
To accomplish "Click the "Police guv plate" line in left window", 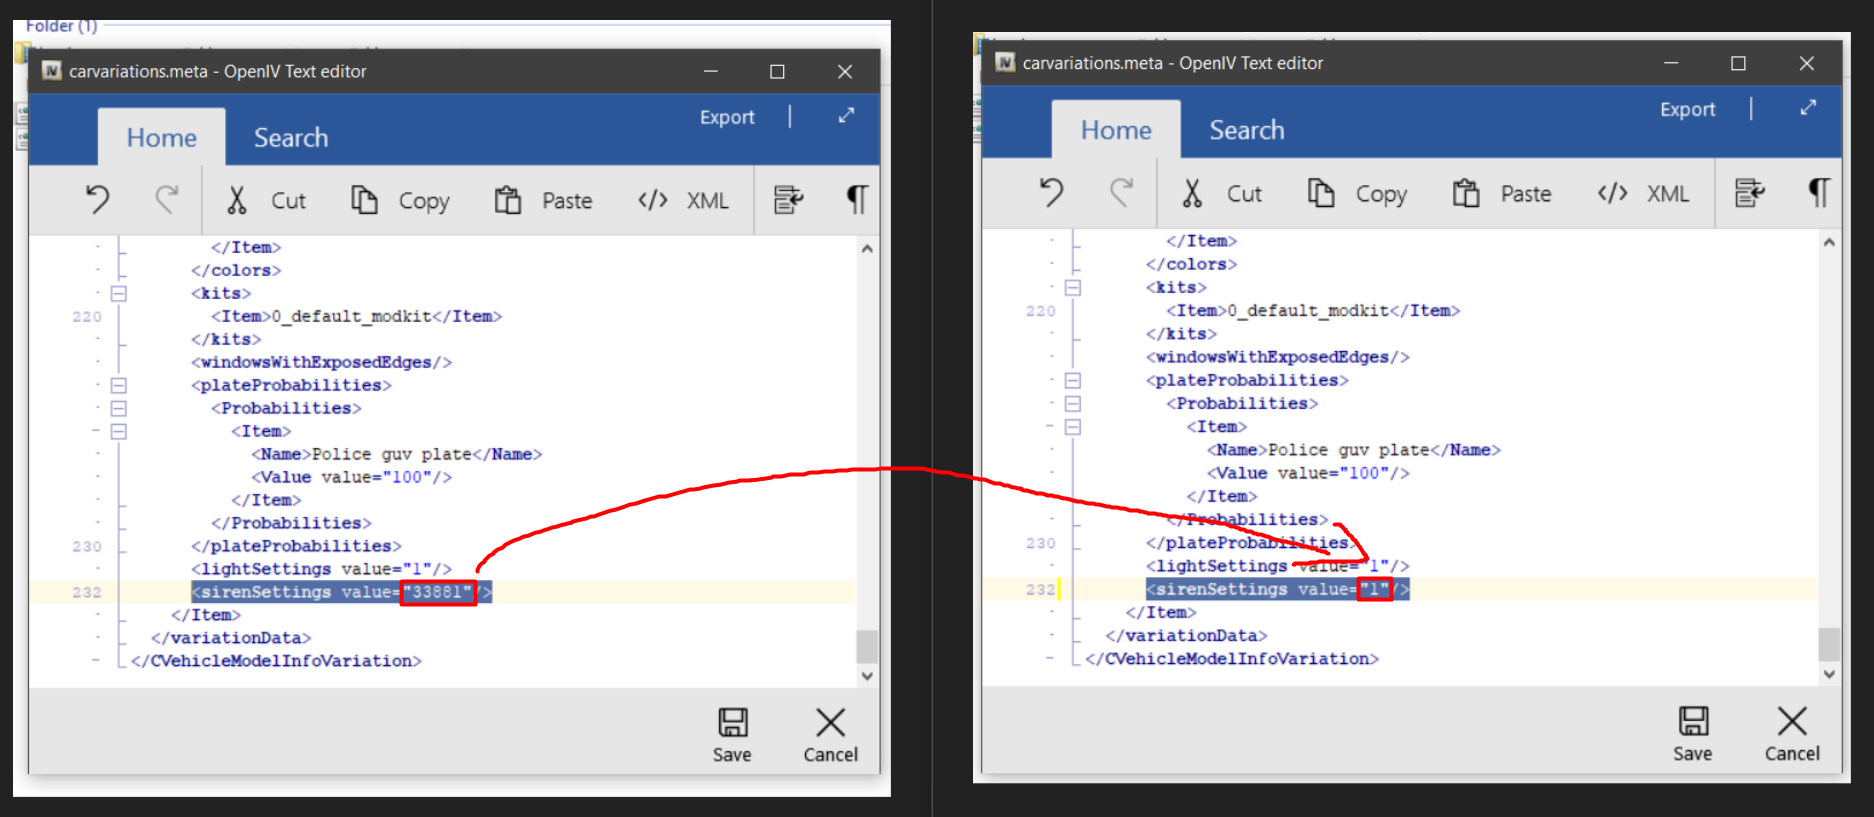I will point(397,454).
